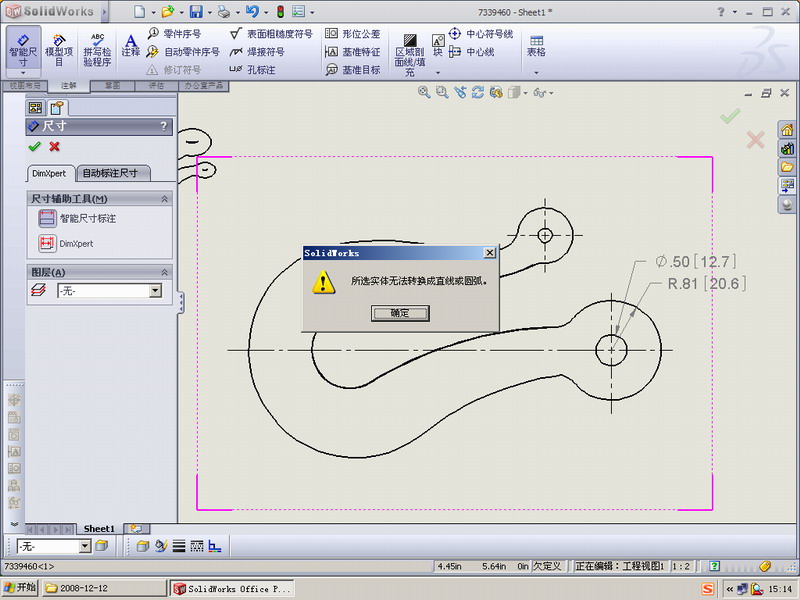Open the display style dropdown arrow
The width and height of the screenshot is (800, 600).
pyautogui.click(x=526, y=93)
